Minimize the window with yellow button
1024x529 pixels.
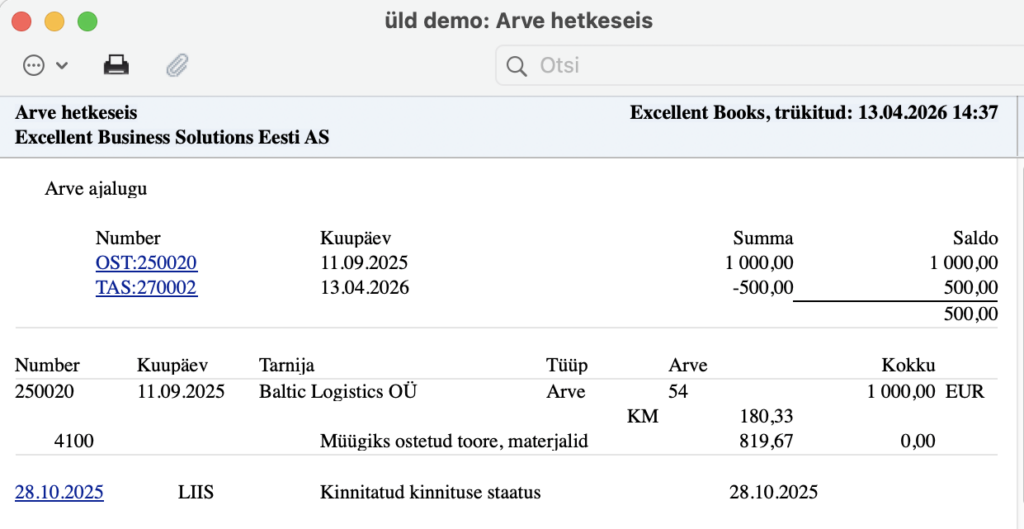55,20
